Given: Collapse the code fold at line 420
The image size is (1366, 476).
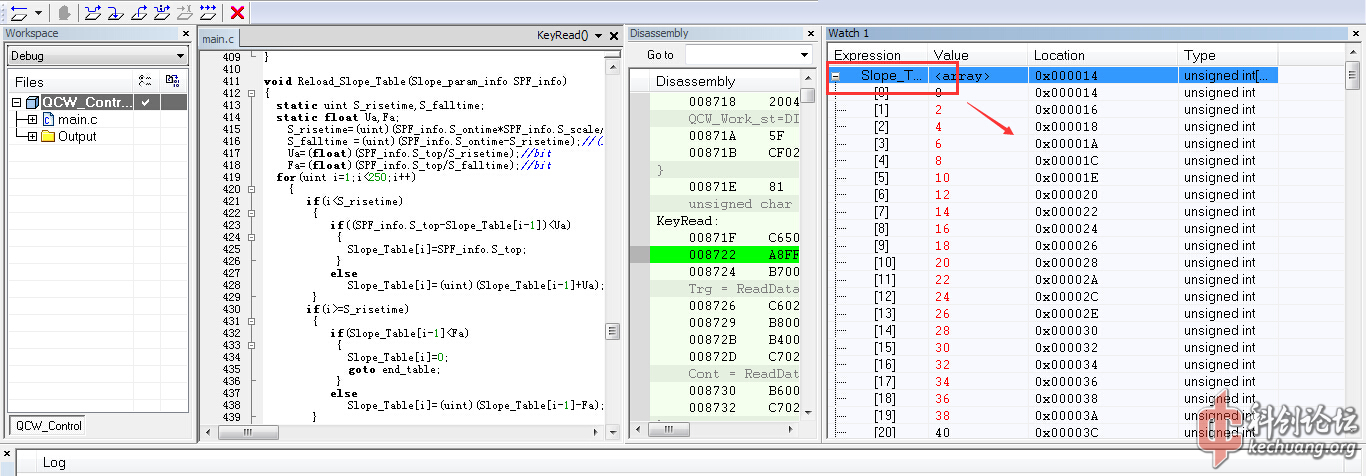Looking at the screenshot, I should (253, 189).
